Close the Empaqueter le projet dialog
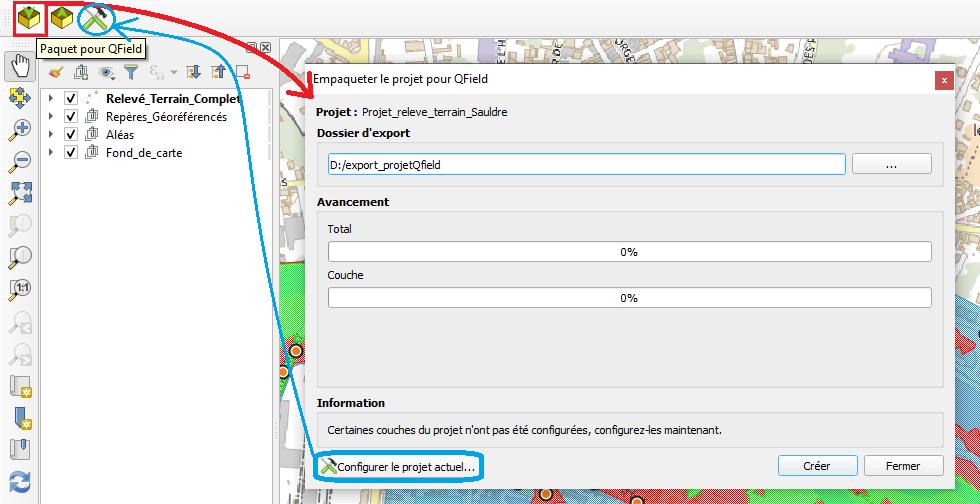The image size is (980, 504). click(x=944, y=81)
